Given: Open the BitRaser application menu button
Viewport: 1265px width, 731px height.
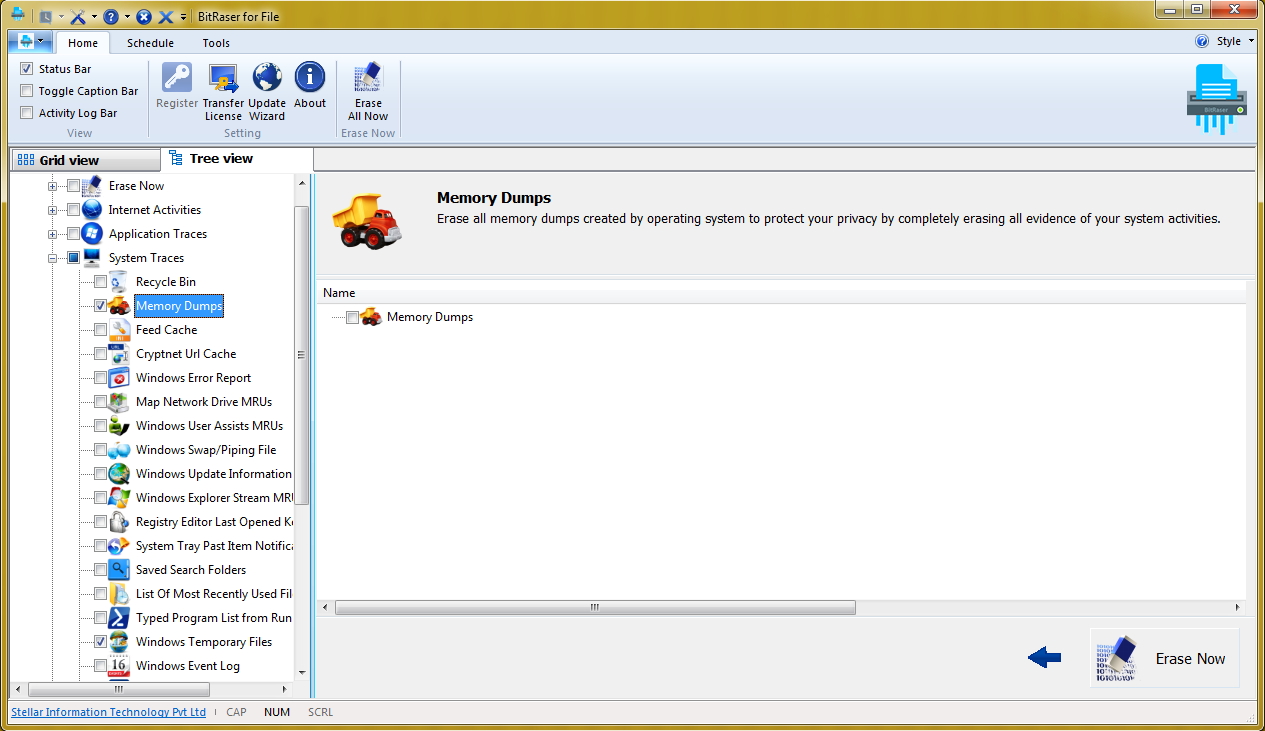Looking at the screenshot, I should pos(31,42).
